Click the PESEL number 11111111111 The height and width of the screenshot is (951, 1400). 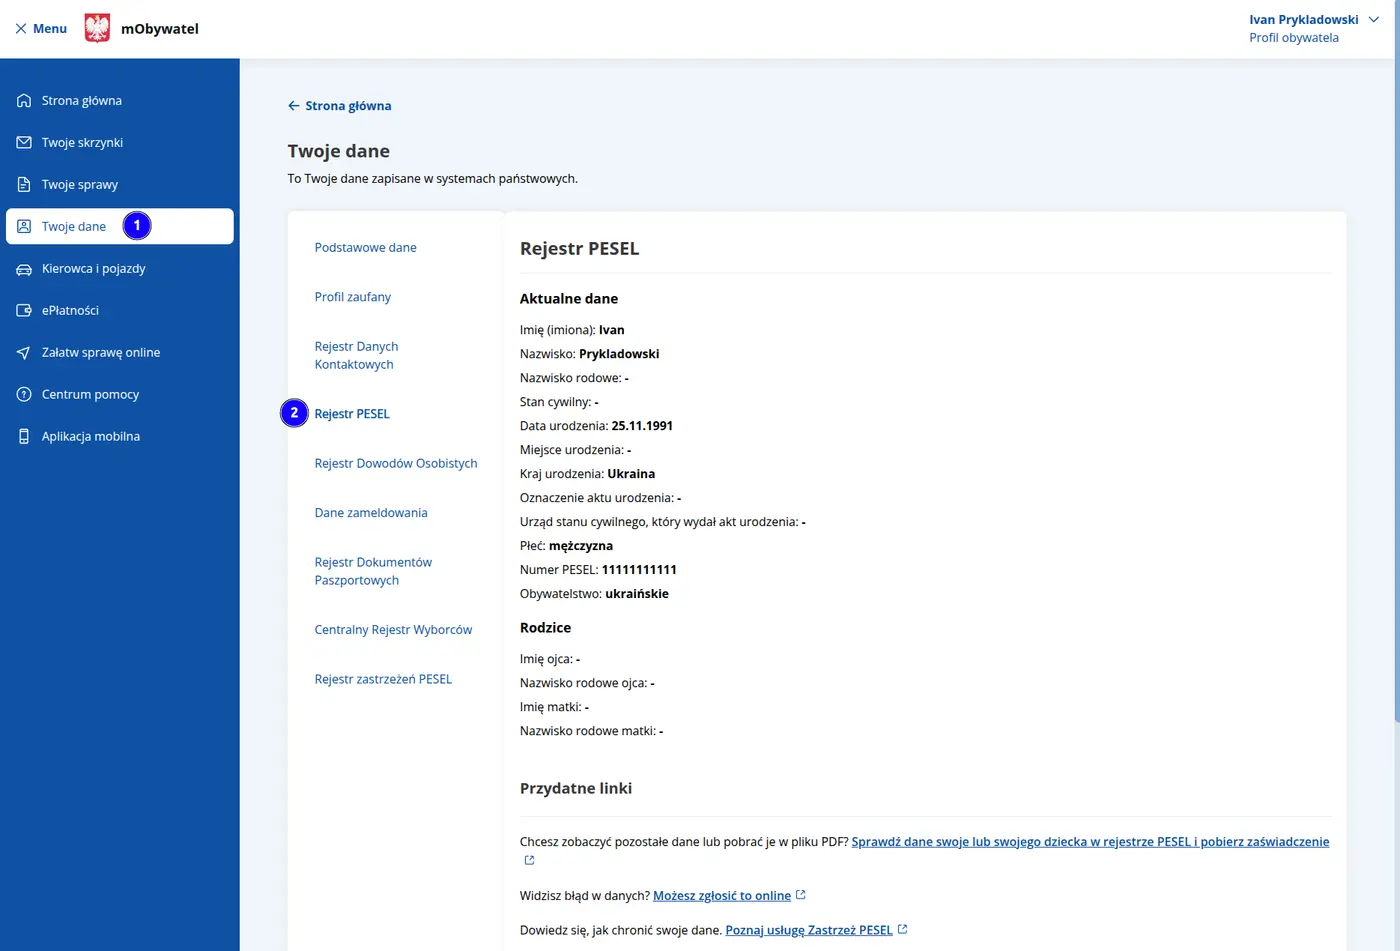pyautogui.click(x=639, y=570)
